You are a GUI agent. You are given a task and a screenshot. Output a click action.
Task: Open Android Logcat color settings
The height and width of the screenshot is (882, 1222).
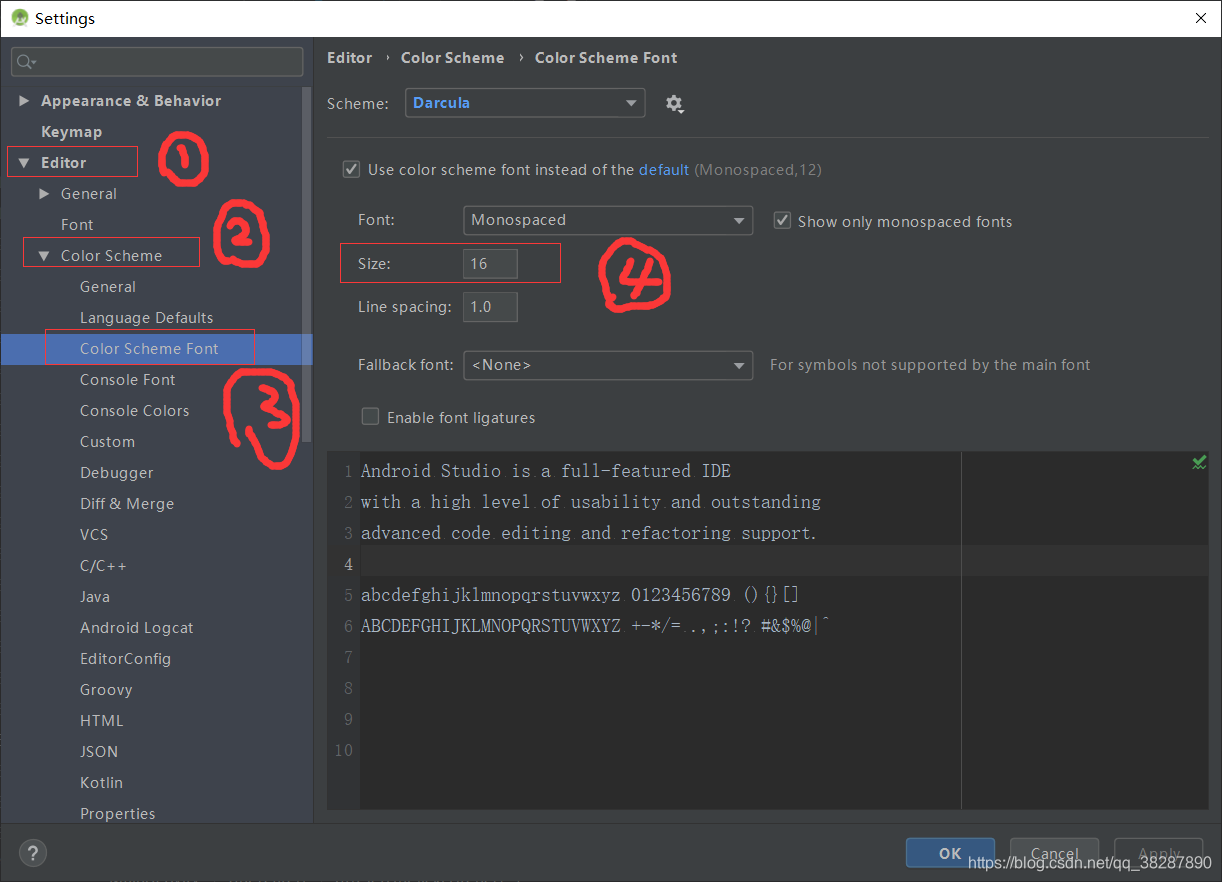(137, 628)
